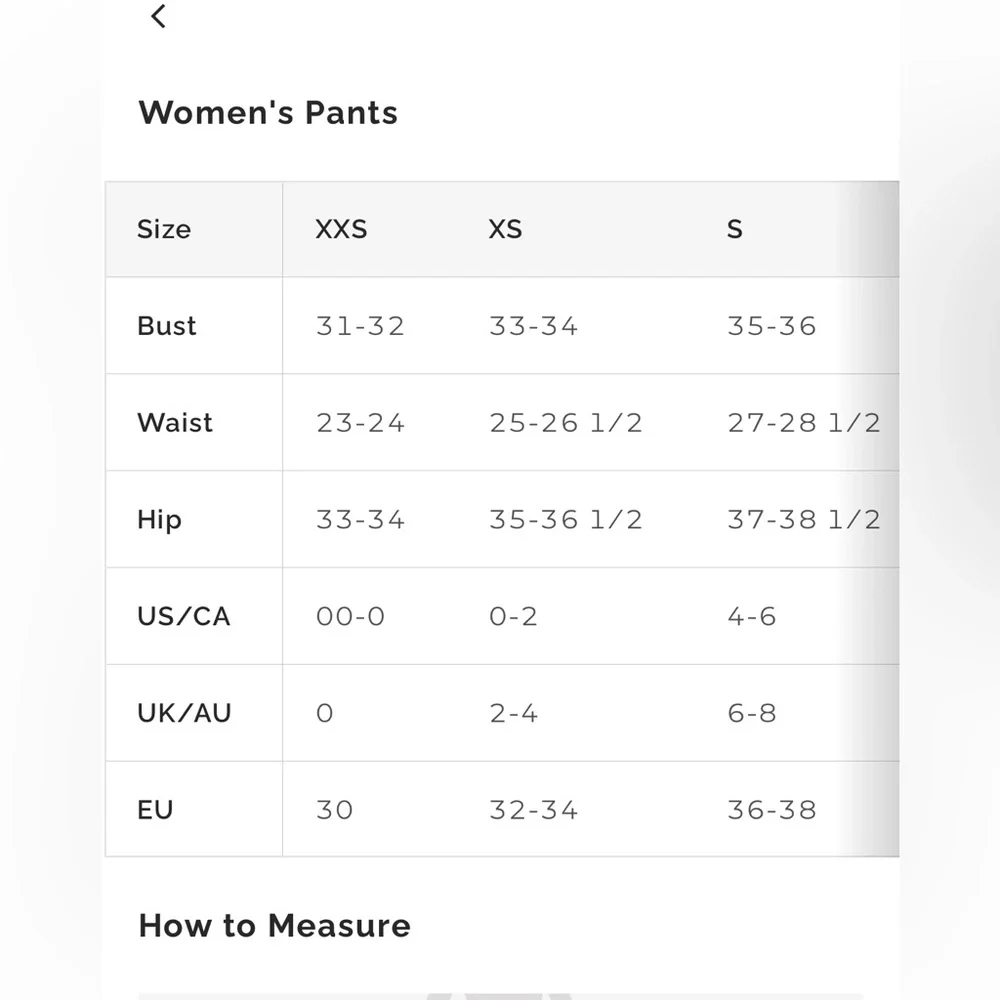Click the Waist row label
This screenshot has height=1000, width=1000.
click(175, 423)
